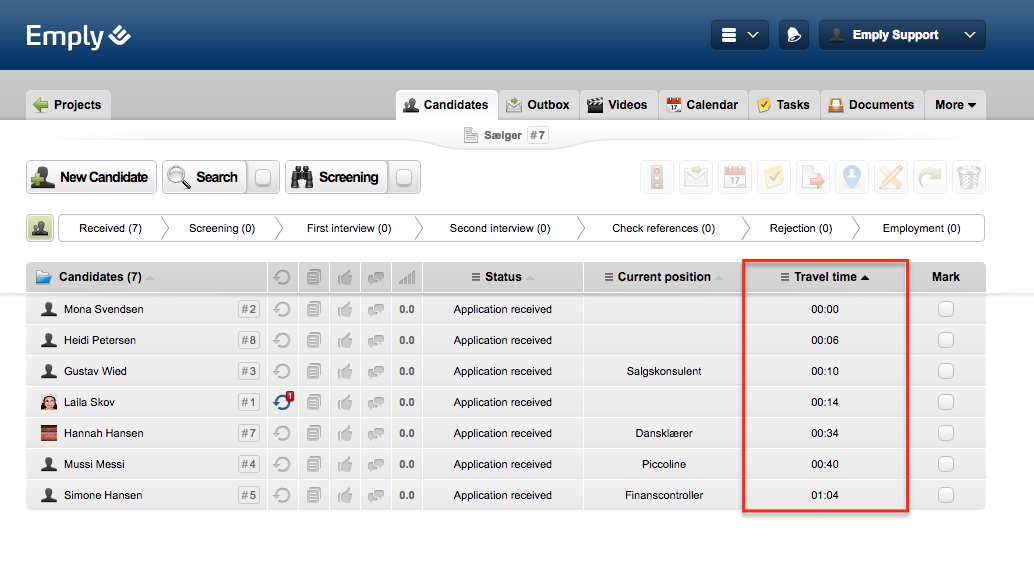Click the send email envelope icon
1034x564 pixels.
coord(696,177)
